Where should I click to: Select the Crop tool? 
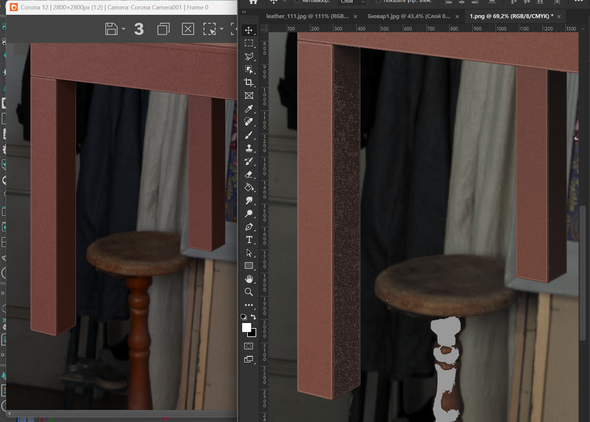tap(249, 82)
